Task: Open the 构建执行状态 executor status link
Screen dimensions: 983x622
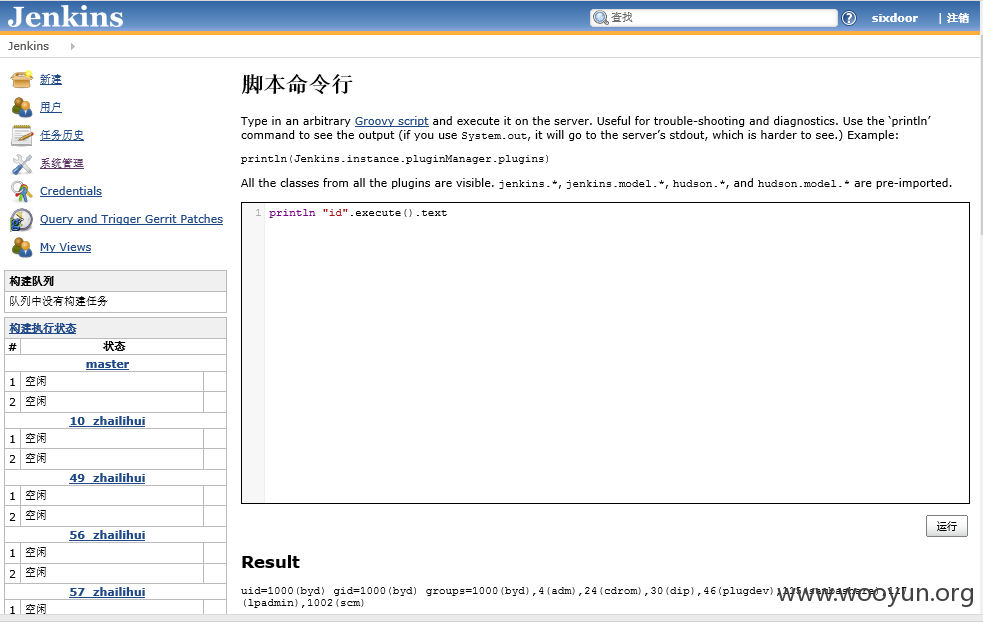Action: pos(43,329)
